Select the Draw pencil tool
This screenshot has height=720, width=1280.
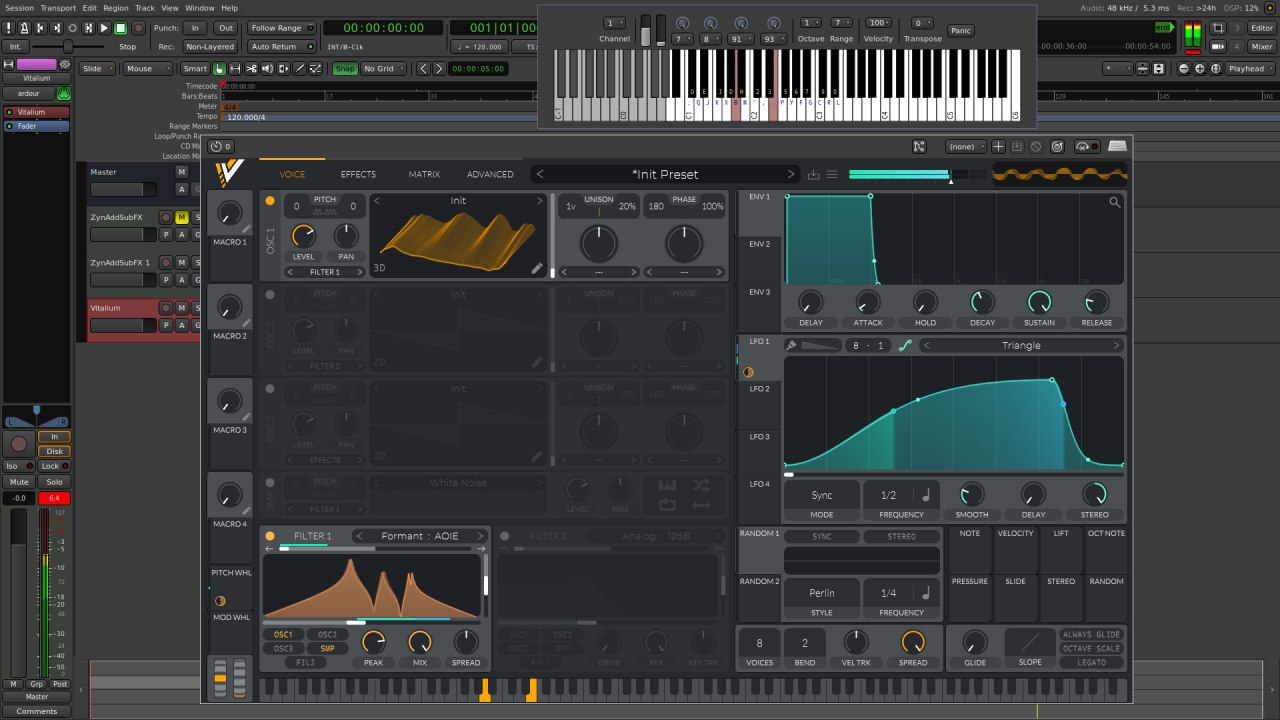[x=299, y=69]
